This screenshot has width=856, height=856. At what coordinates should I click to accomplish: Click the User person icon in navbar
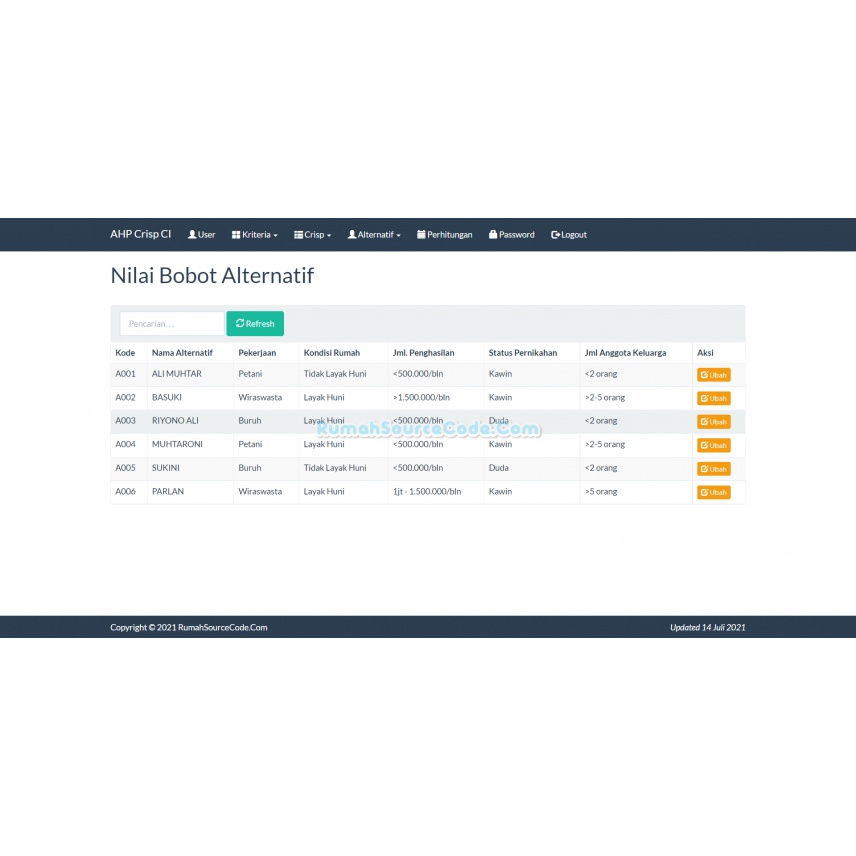coord(192,234)
